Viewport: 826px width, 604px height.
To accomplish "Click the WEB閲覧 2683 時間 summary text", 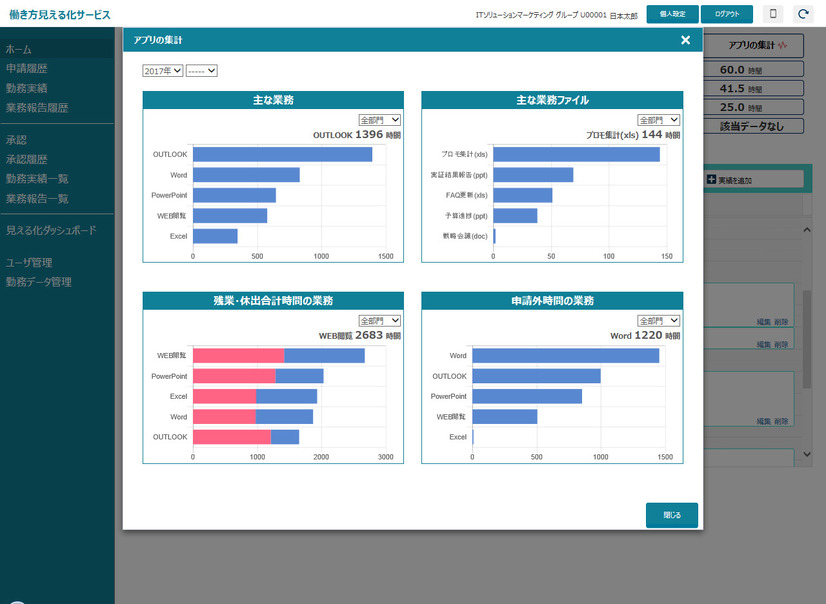I will tap(360, 335).
